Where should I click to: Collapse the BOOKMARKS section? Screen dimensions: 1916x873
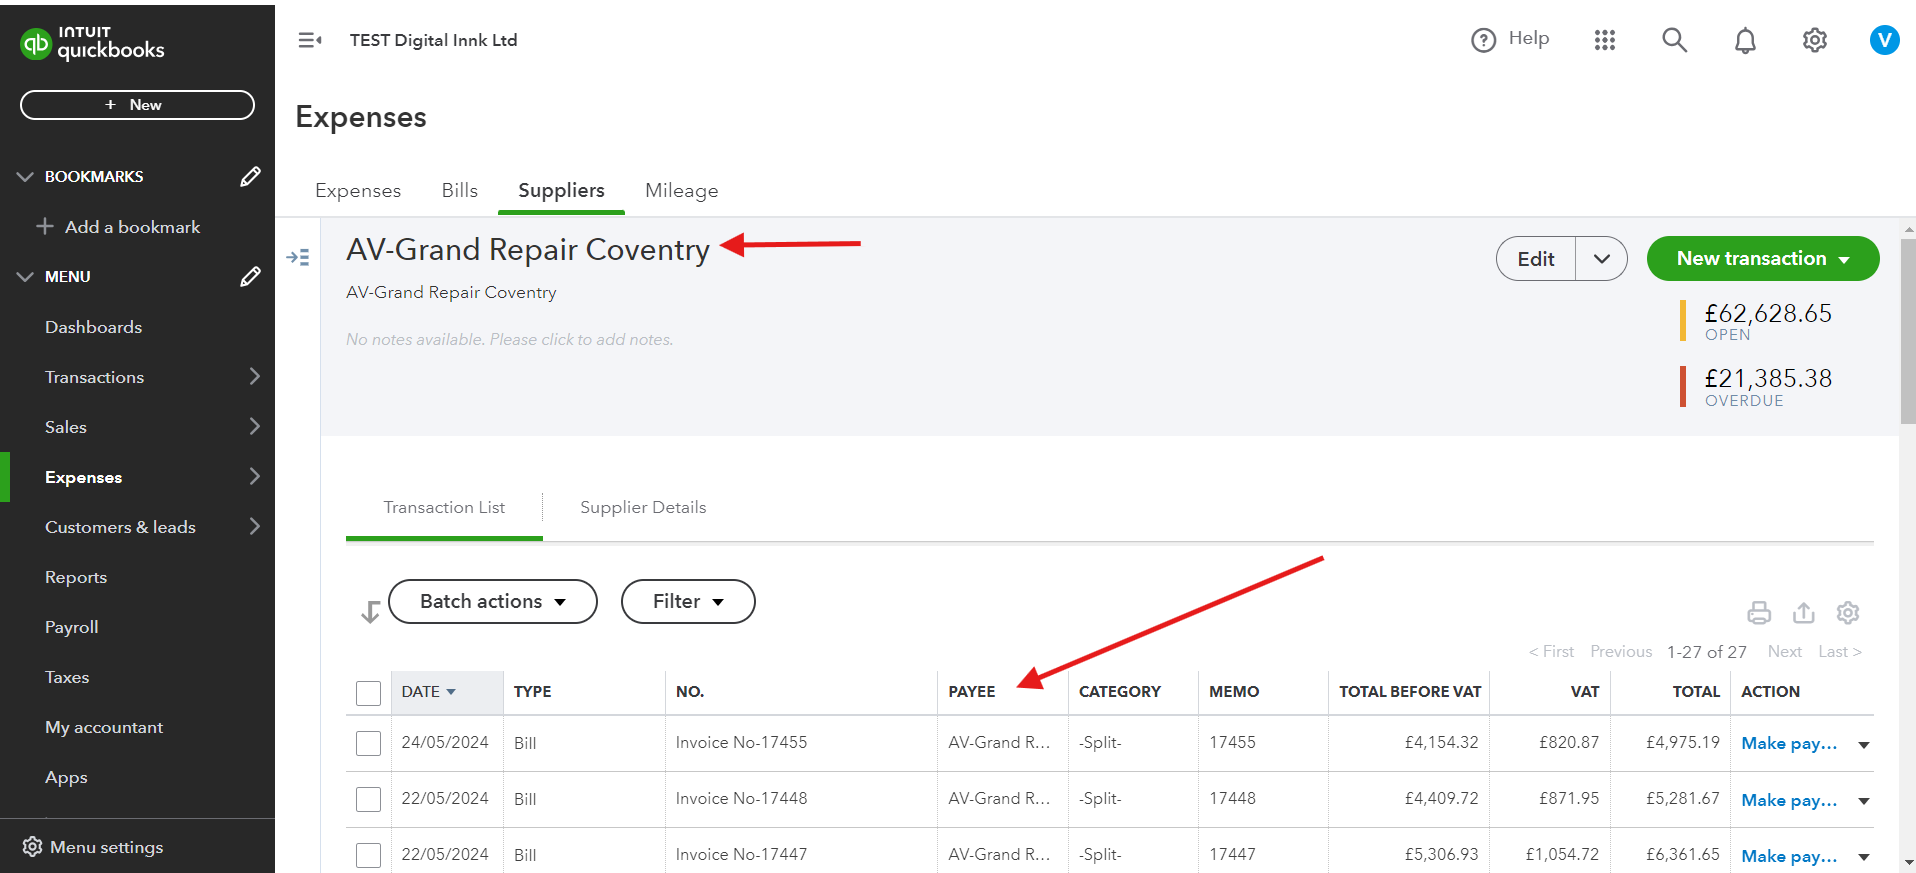click(x=25, y=177)
